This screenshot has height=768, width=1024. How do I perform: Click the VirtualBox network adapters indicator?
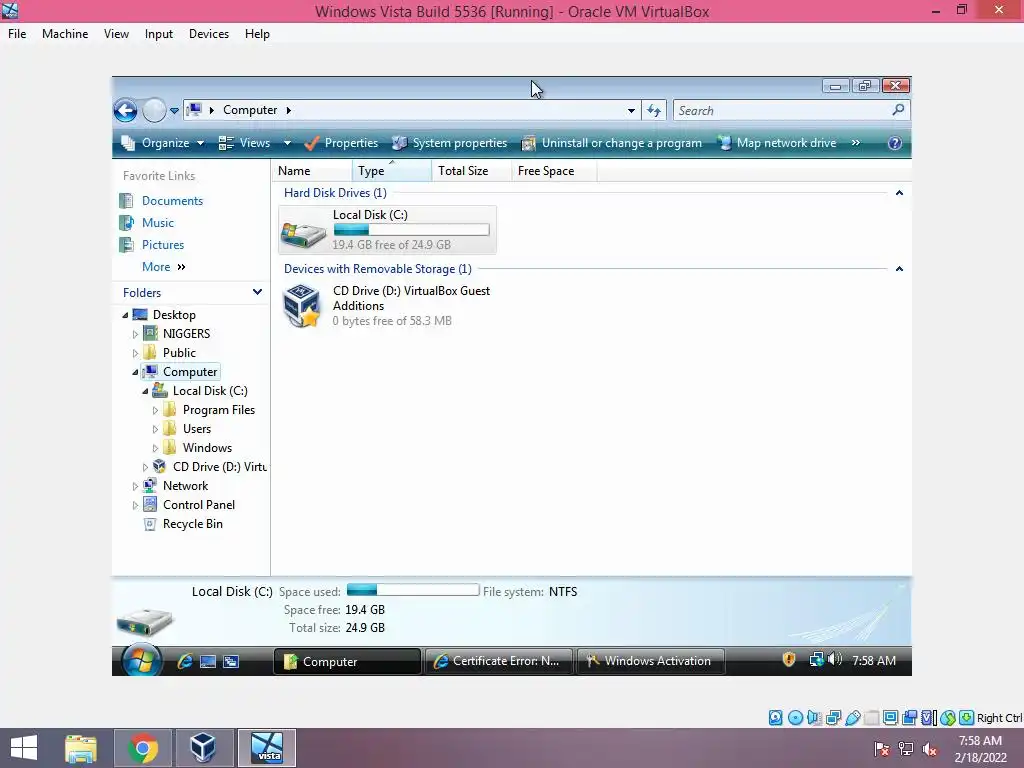(x=833, y=718)
